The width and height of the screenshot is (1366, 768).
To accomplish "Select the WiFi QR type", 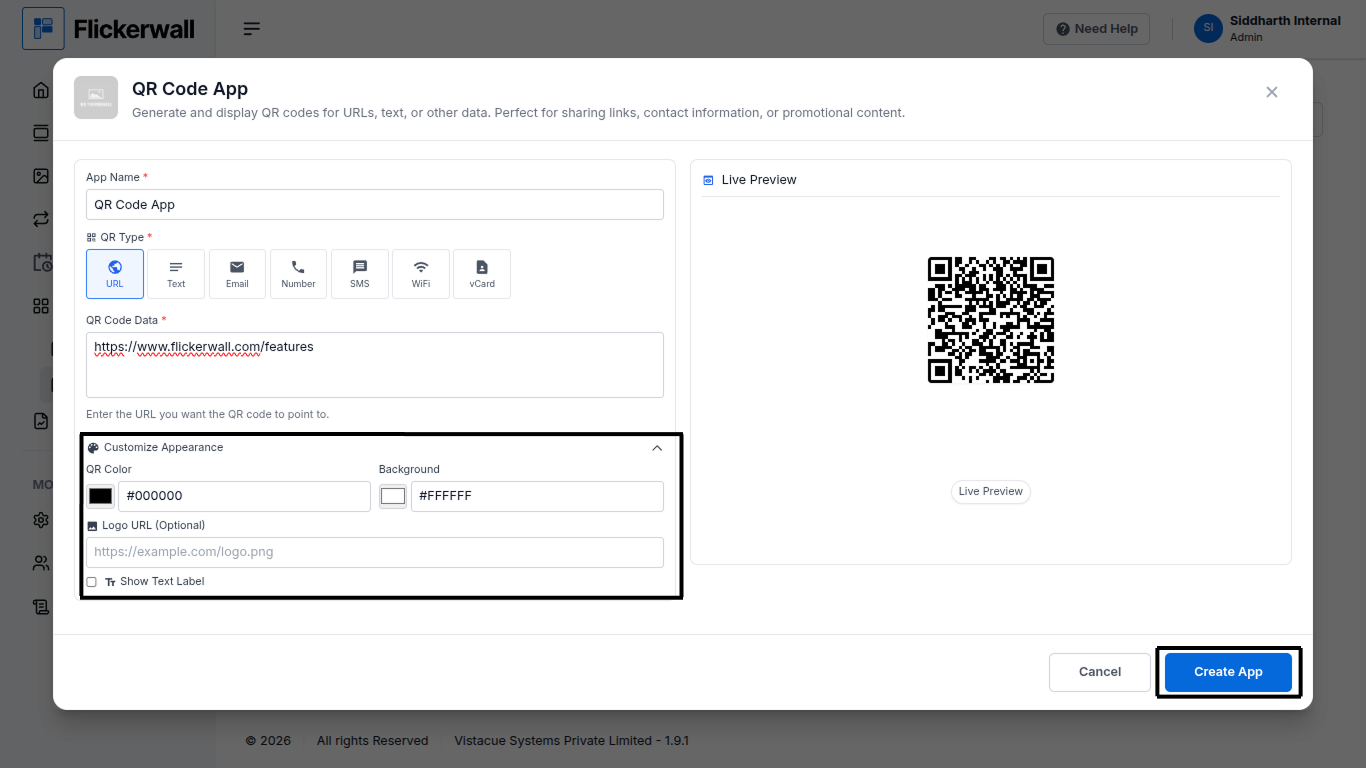I will (x=421, y=275).
